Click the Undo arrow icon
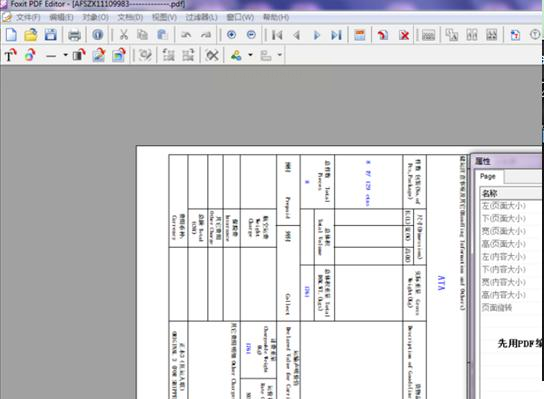Image resolution: width=544 pixels, height=399 pixels. pyautogui.click(x=186, y=35)
